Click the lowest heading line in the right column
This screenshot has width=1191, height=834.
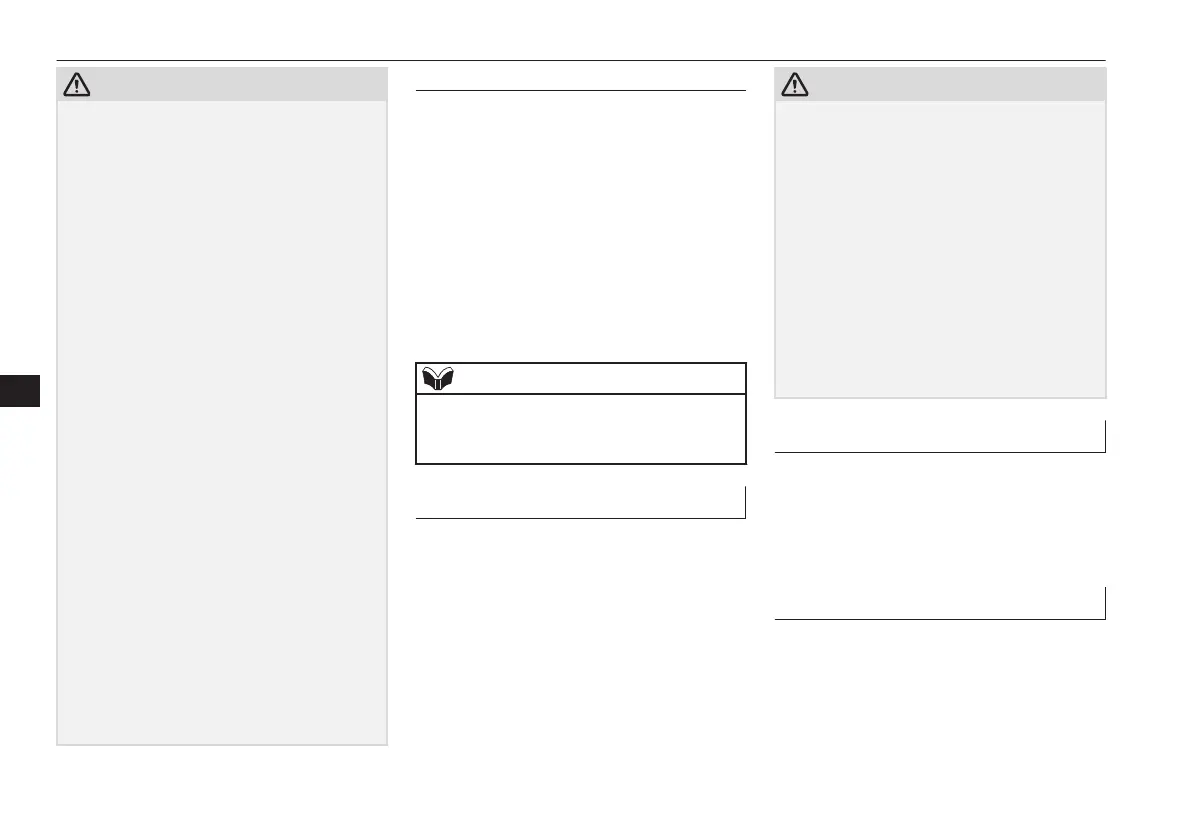pyautogui.click(x=940, y=619)
